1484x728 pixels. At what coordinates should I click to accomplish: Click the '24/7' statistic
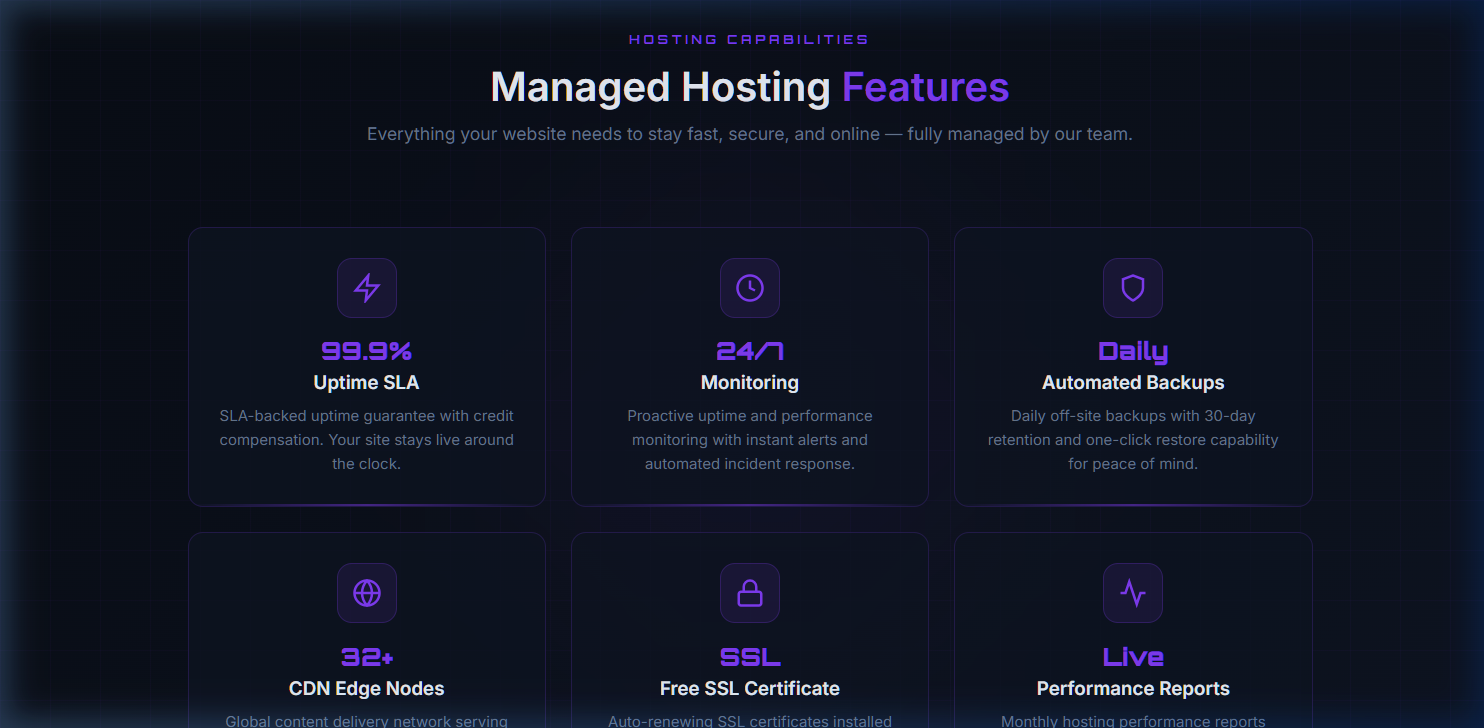[750, 351]
